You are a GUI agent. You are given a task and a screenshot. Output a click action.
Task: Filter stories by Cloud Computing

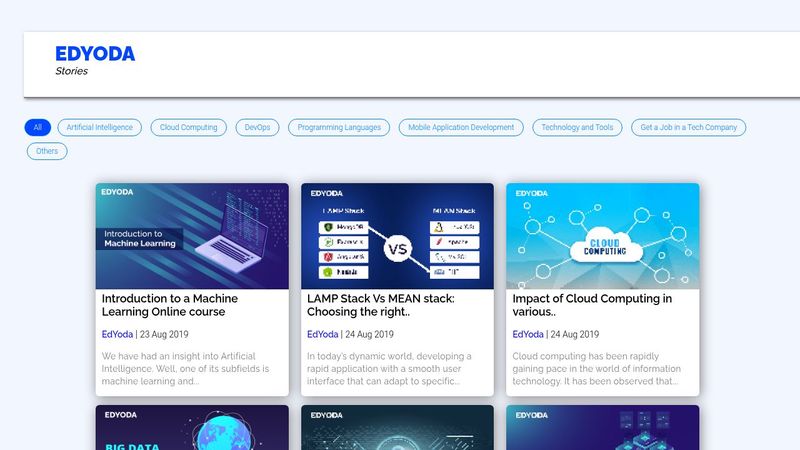tap(188, 128)
